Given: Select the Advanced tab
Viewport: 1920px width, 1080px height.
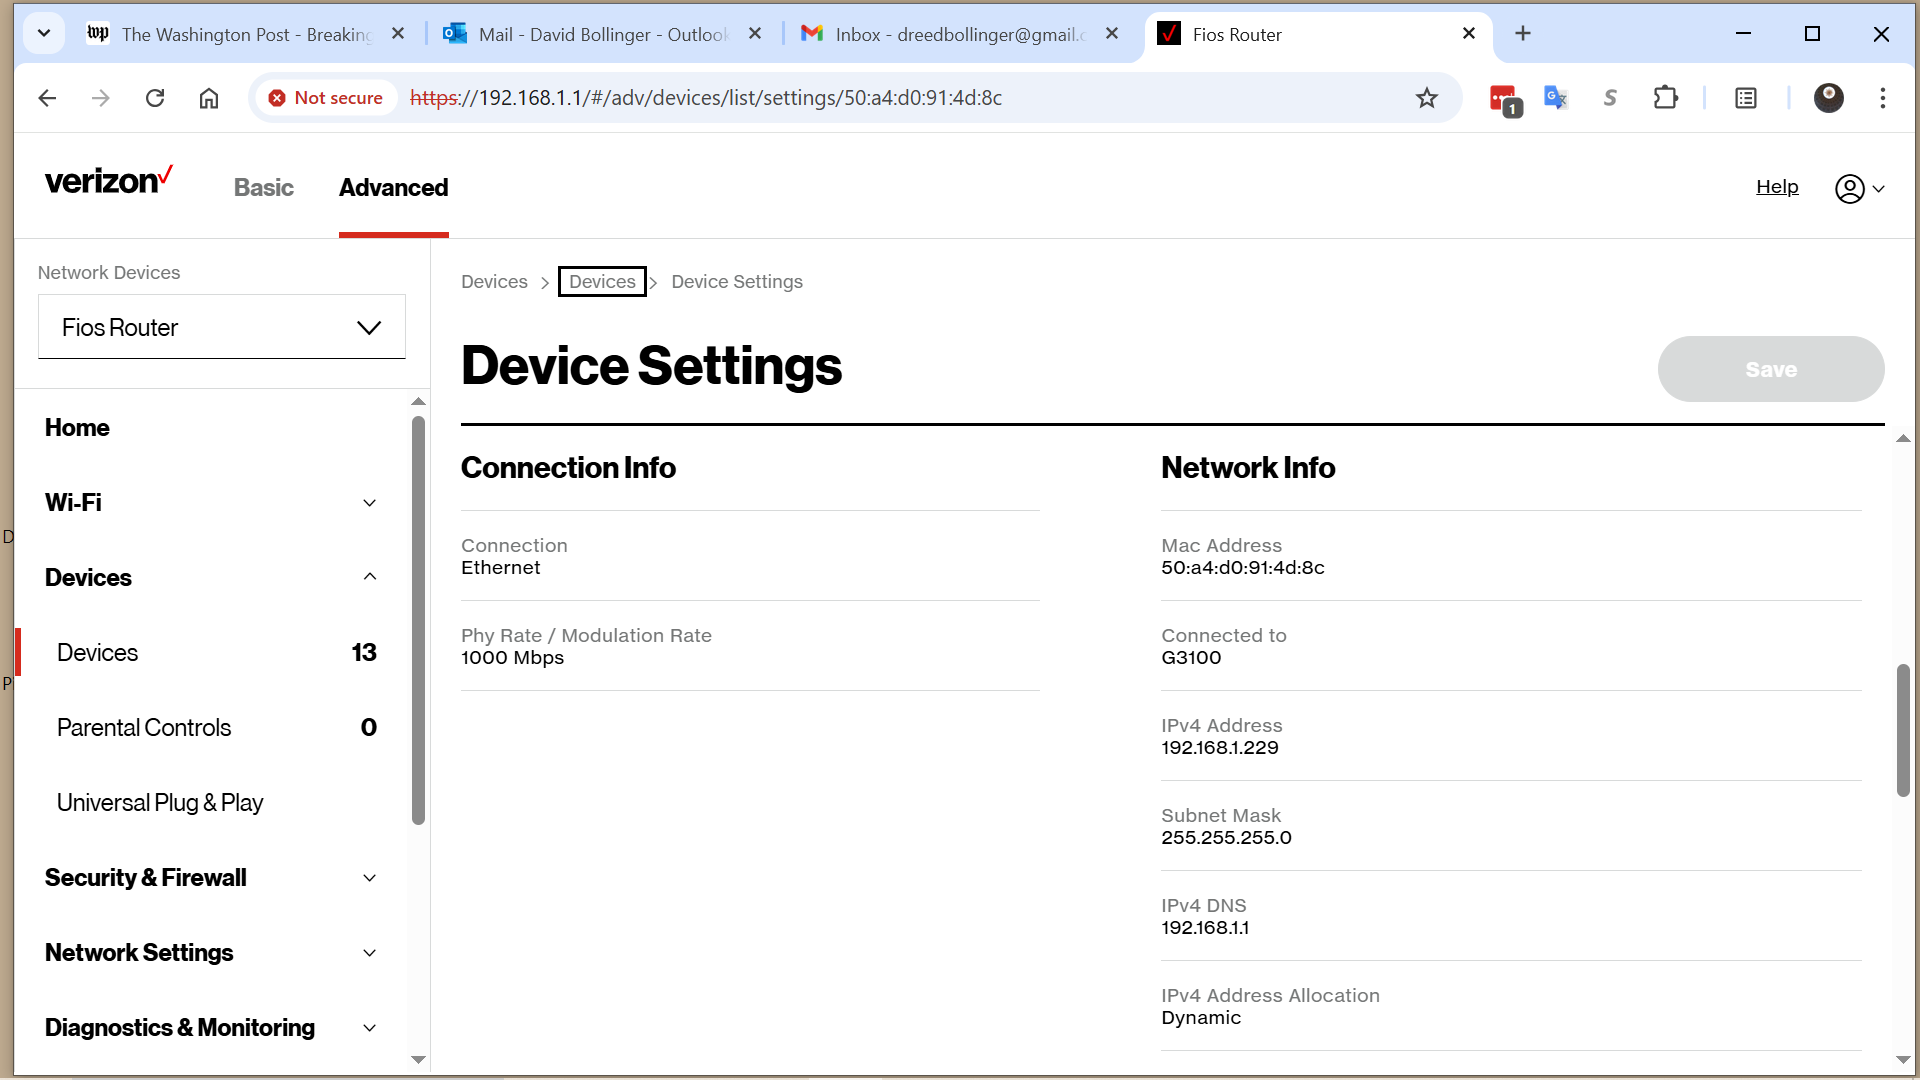Looking at the screenshot, I should (394, 187).
